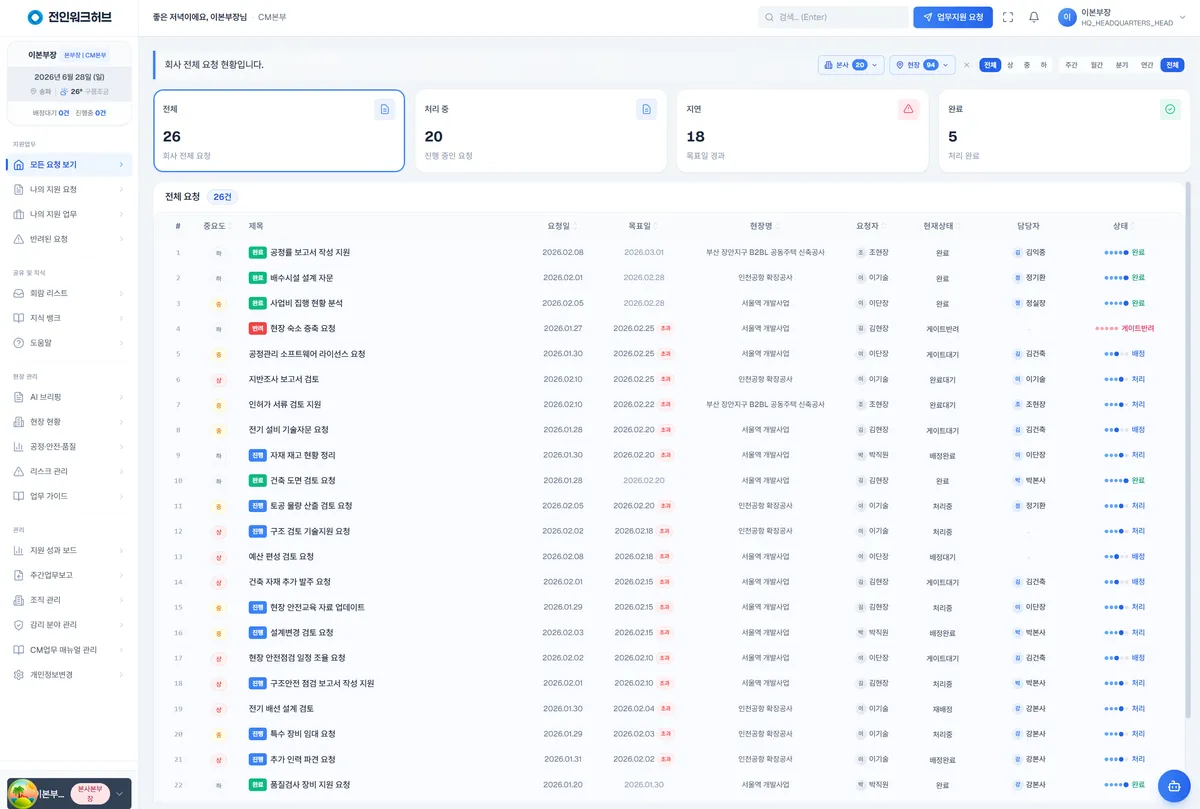This screenshot has width=1200, height=809.
Task: Click the home icon beside 모든 요청 보기
Action: (x=19, y=164)
